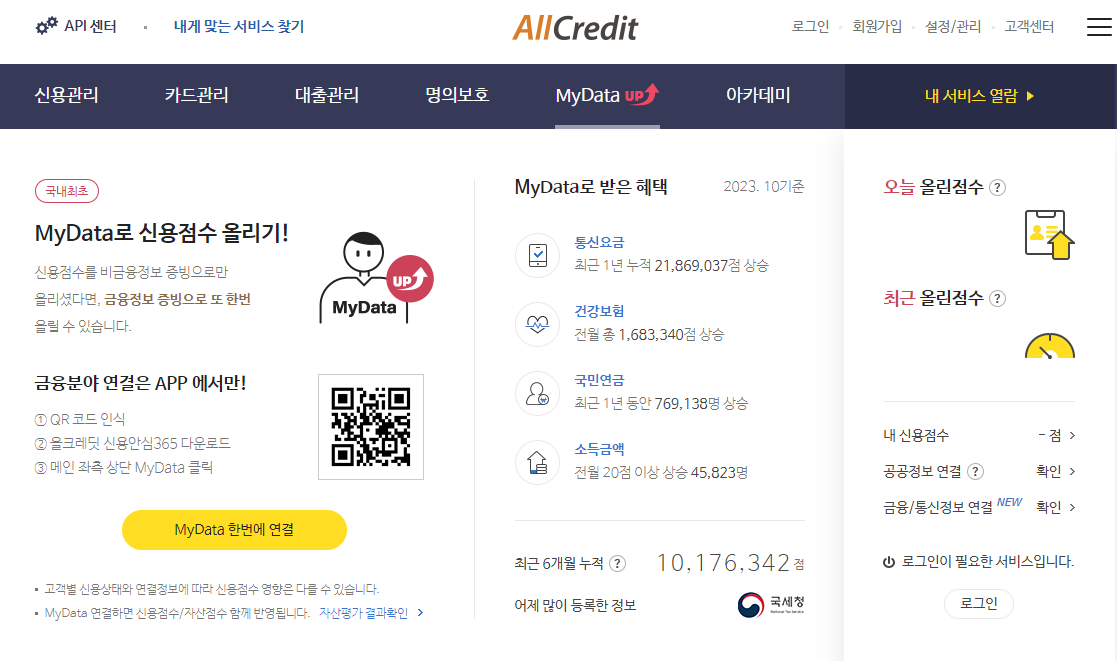Click NEW badge by 금융/통신정보 연결
1117x661 pixels.
point(1009,502)
